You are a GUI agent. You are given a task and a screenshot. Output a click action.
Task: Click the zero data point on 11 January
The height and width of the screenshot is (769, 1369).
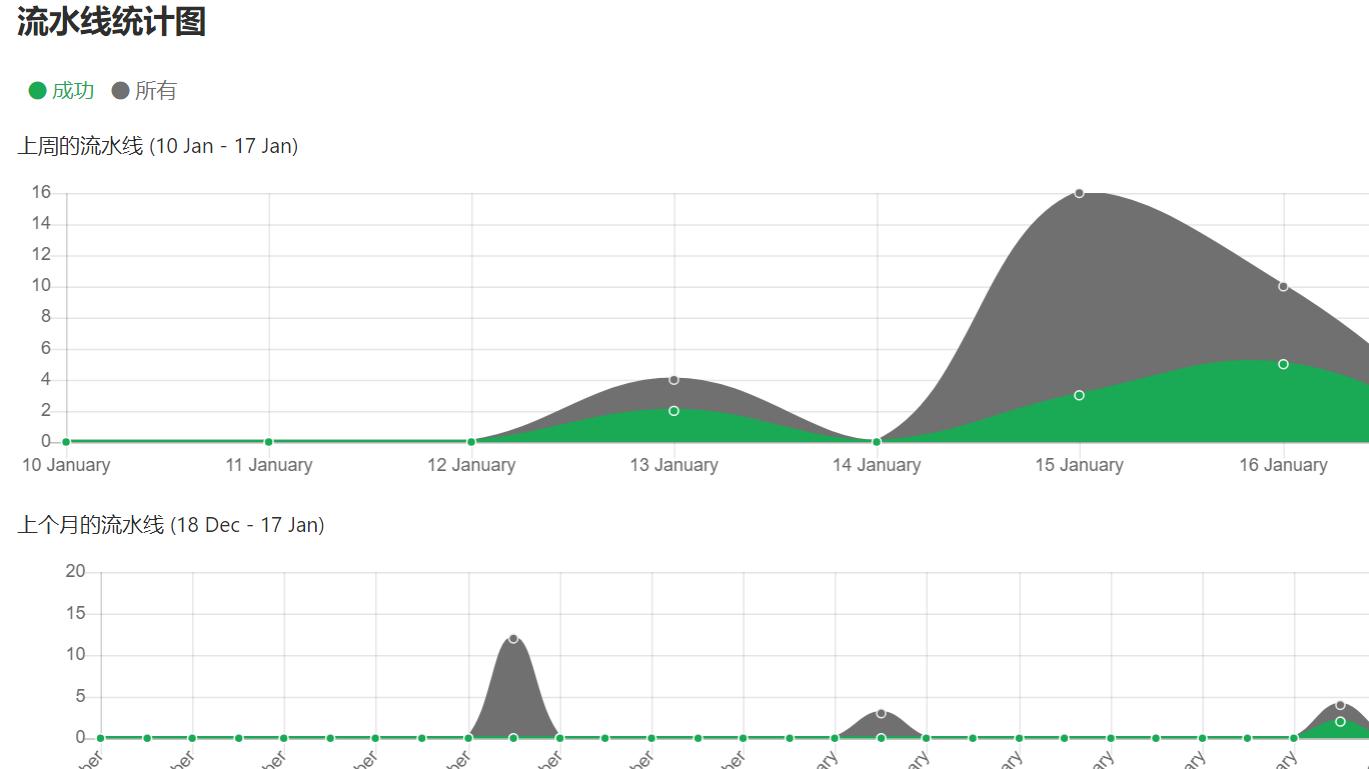point(269,442)
